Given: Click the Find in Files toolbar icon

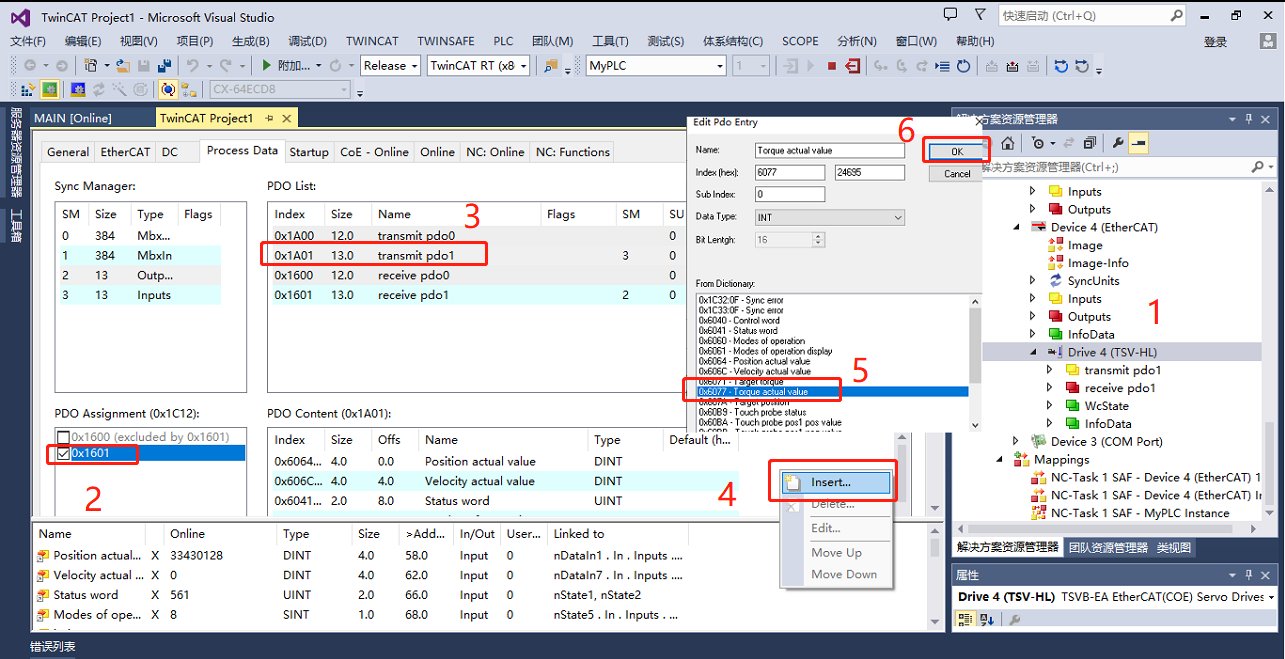Looking at the screenshot, I should click(x=551, y=65).
